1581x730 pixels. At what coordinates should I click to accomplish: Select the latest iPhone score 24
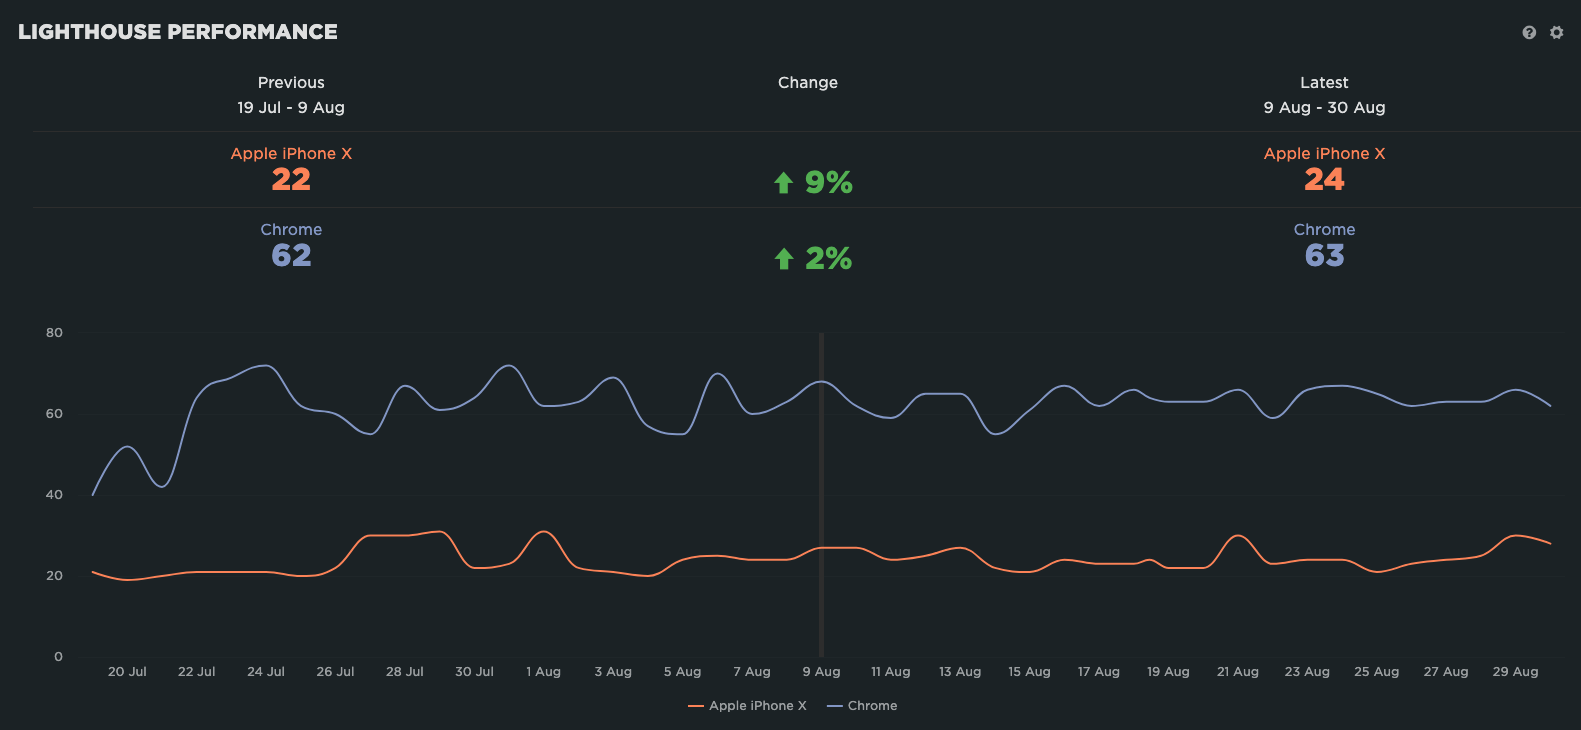[1324, 180]
